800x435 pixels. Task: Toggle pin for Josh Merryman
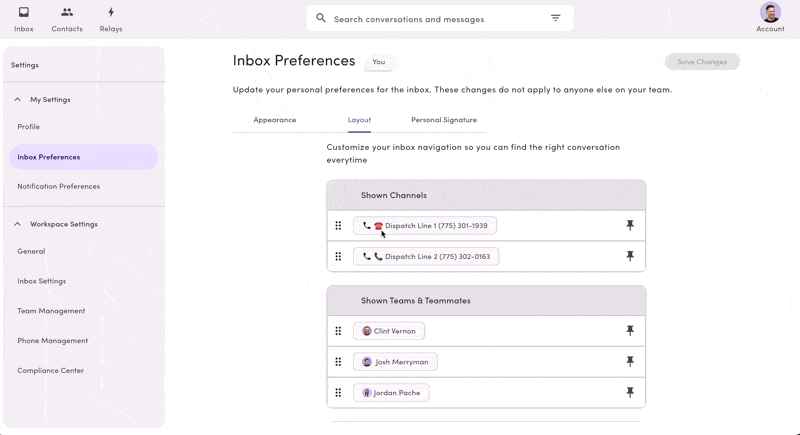point(630,362)
